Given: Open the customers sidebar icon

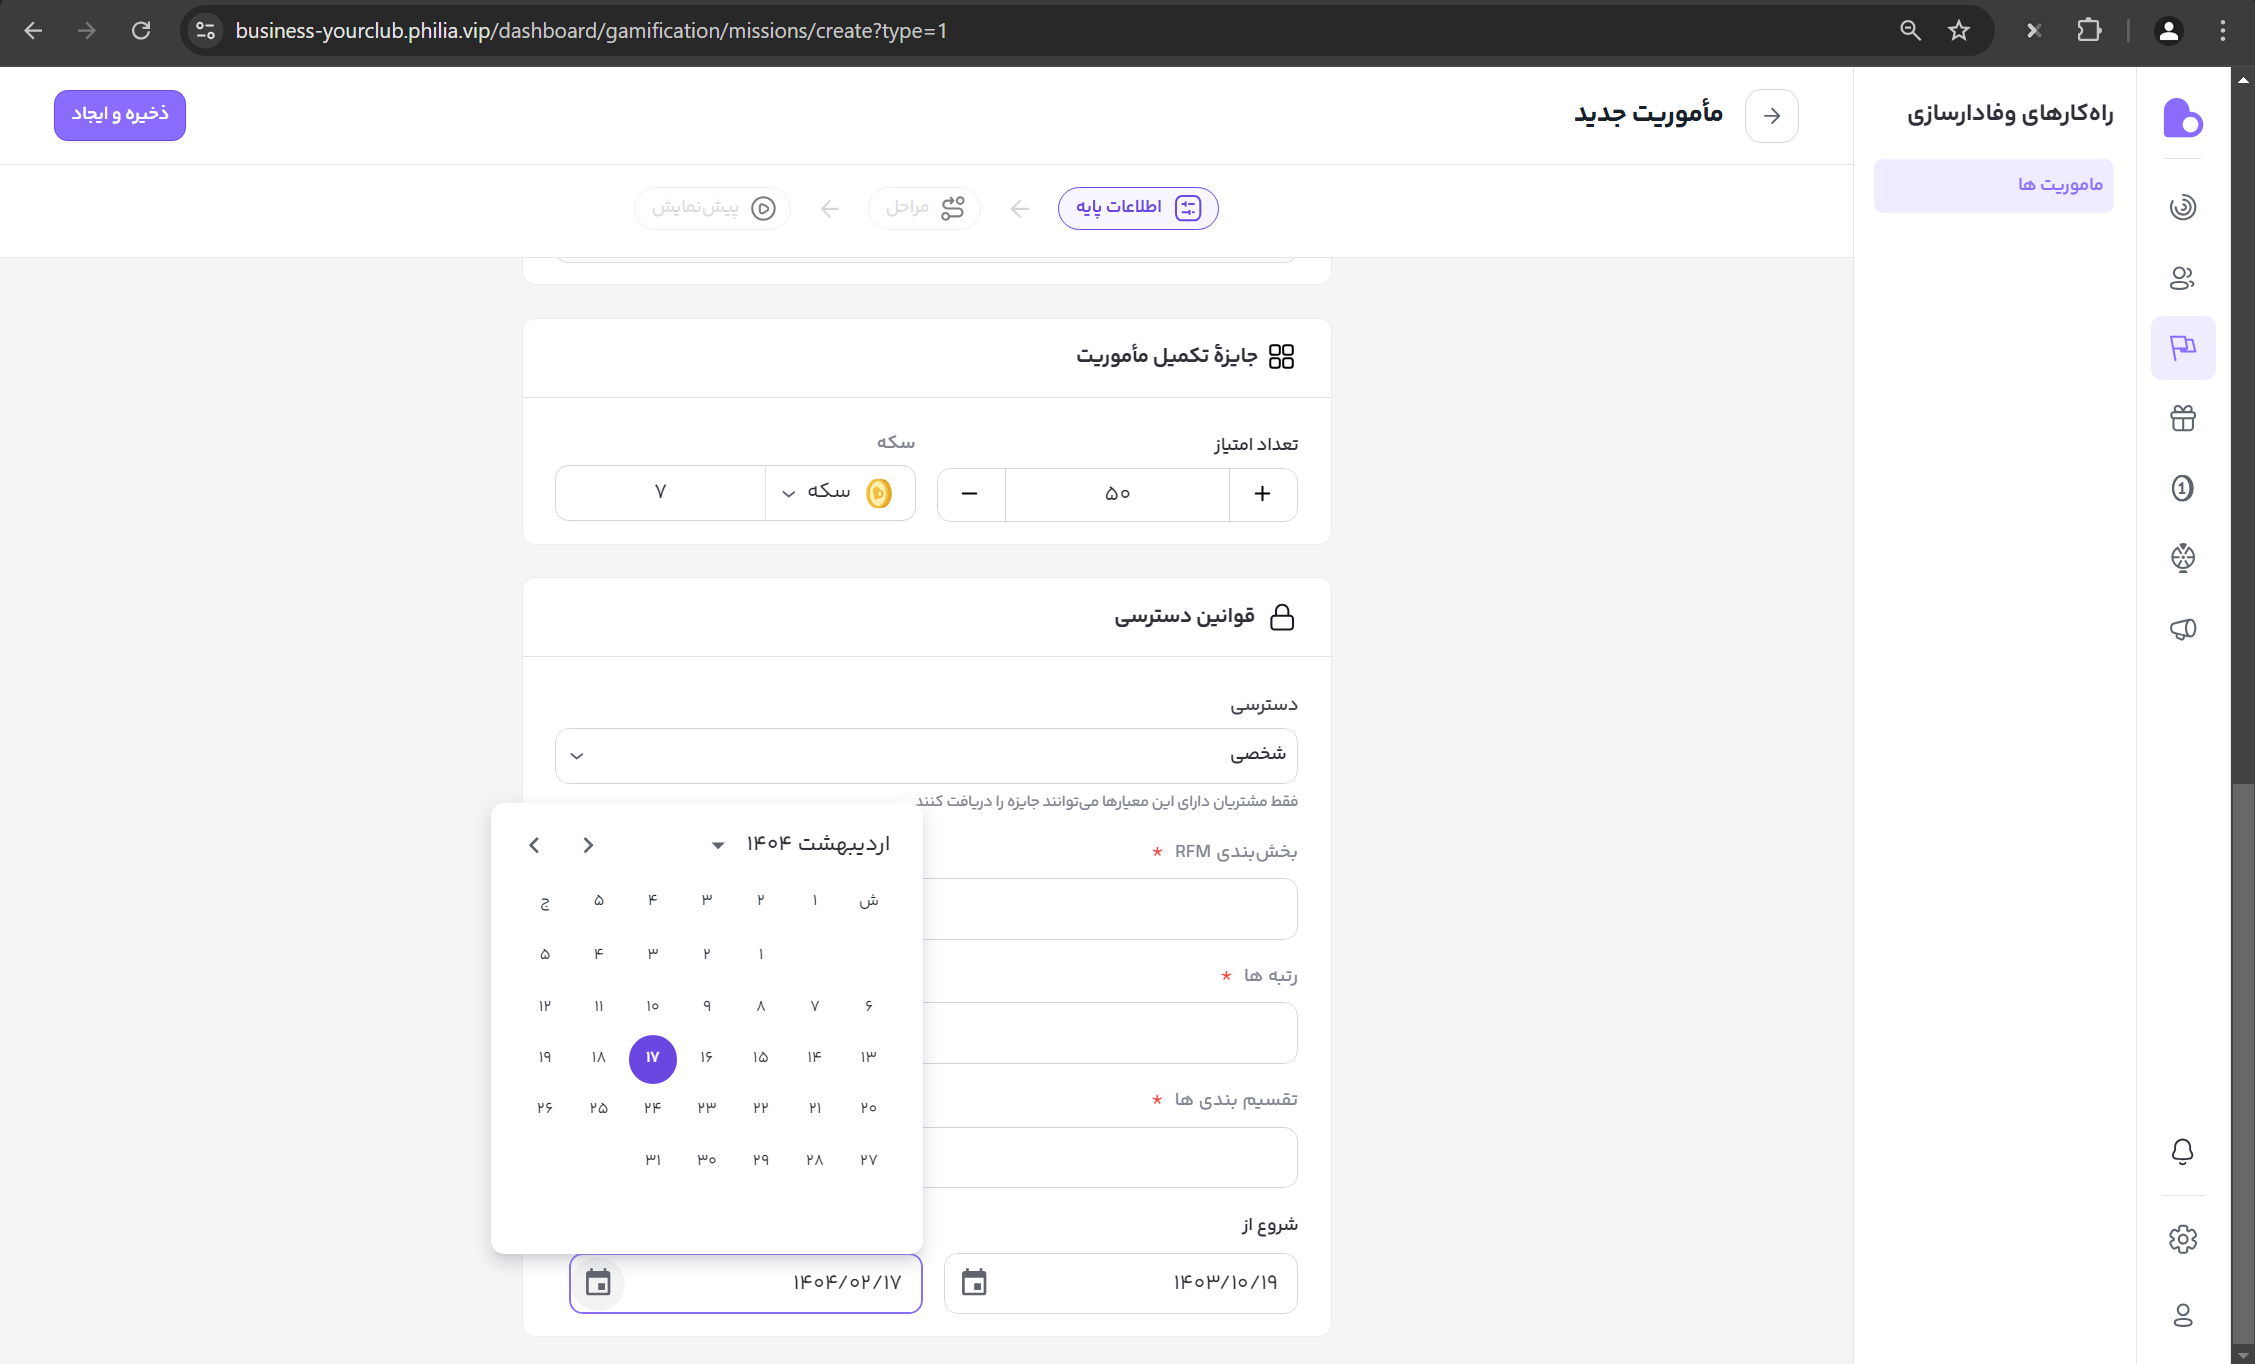Looking at the screenshot, I should (2182, 278).
